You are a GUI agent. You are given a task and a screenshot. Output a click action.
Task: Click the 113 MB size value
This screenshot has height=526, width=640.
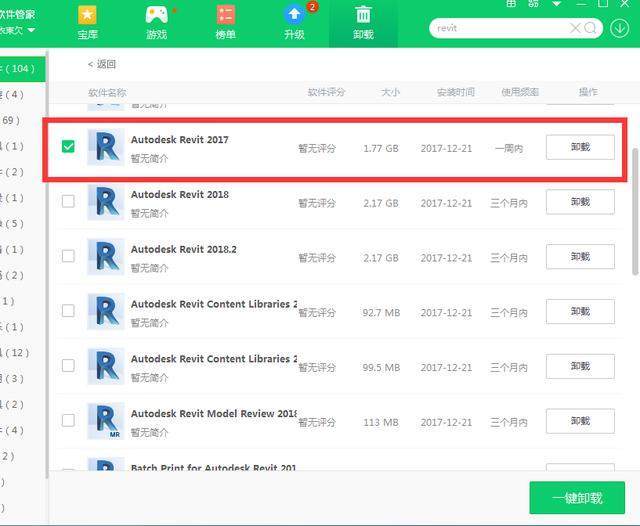point(381,422)
